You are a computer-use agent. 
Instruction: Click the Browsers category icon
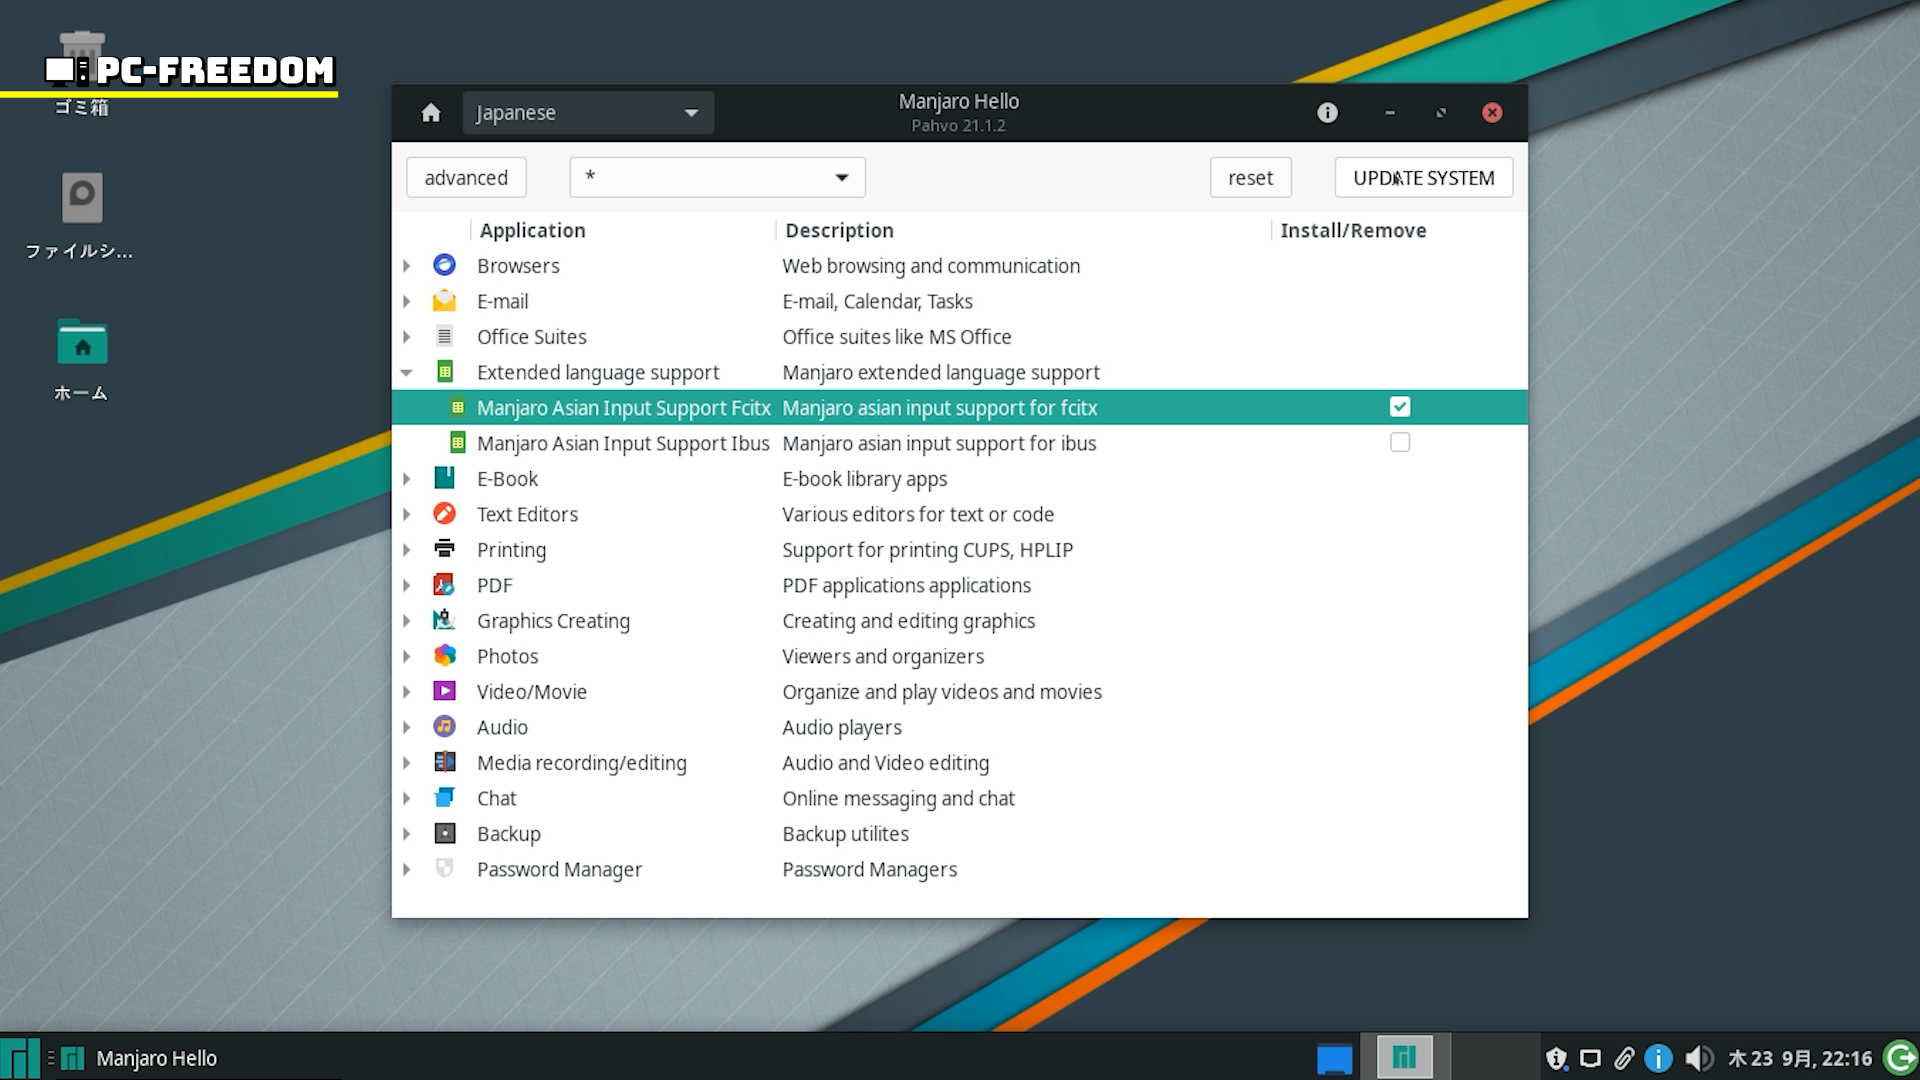click(444, 265)
